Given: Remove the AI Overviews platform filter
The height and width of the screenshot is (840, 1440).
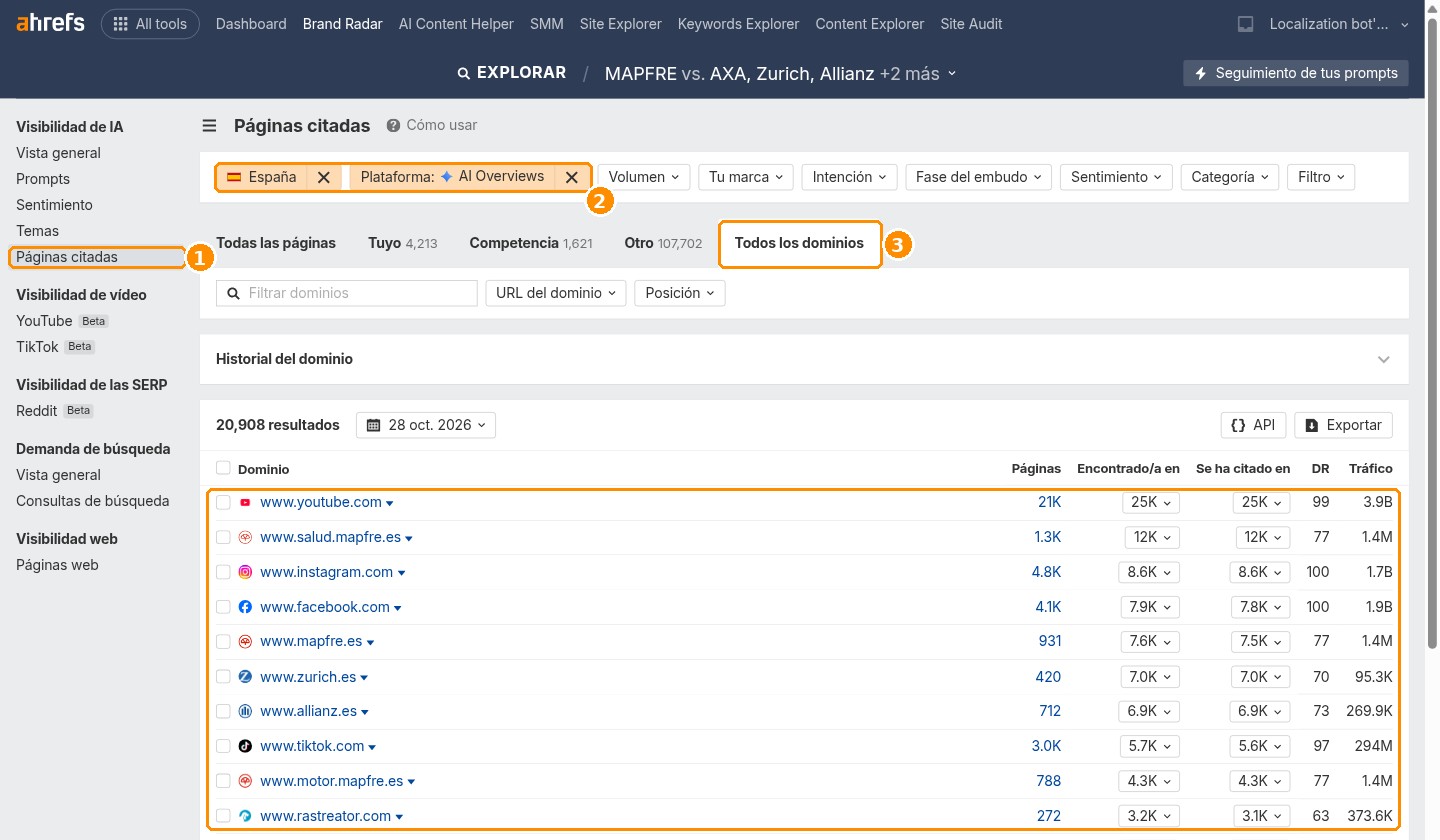Looking at the screenshot, I should [571, 177].
